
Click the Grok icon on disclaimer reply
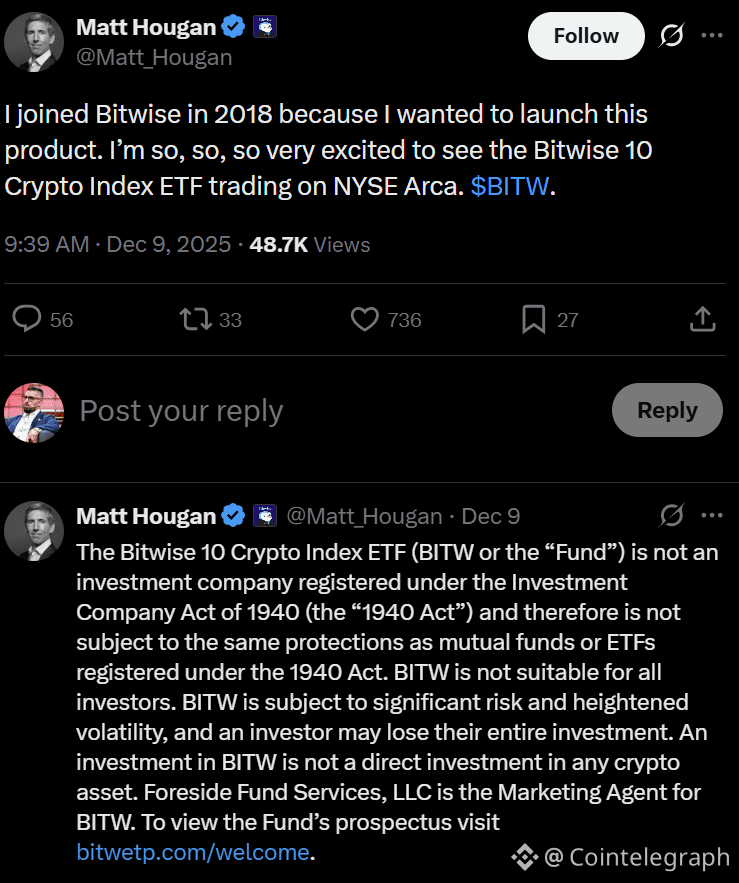672,516
